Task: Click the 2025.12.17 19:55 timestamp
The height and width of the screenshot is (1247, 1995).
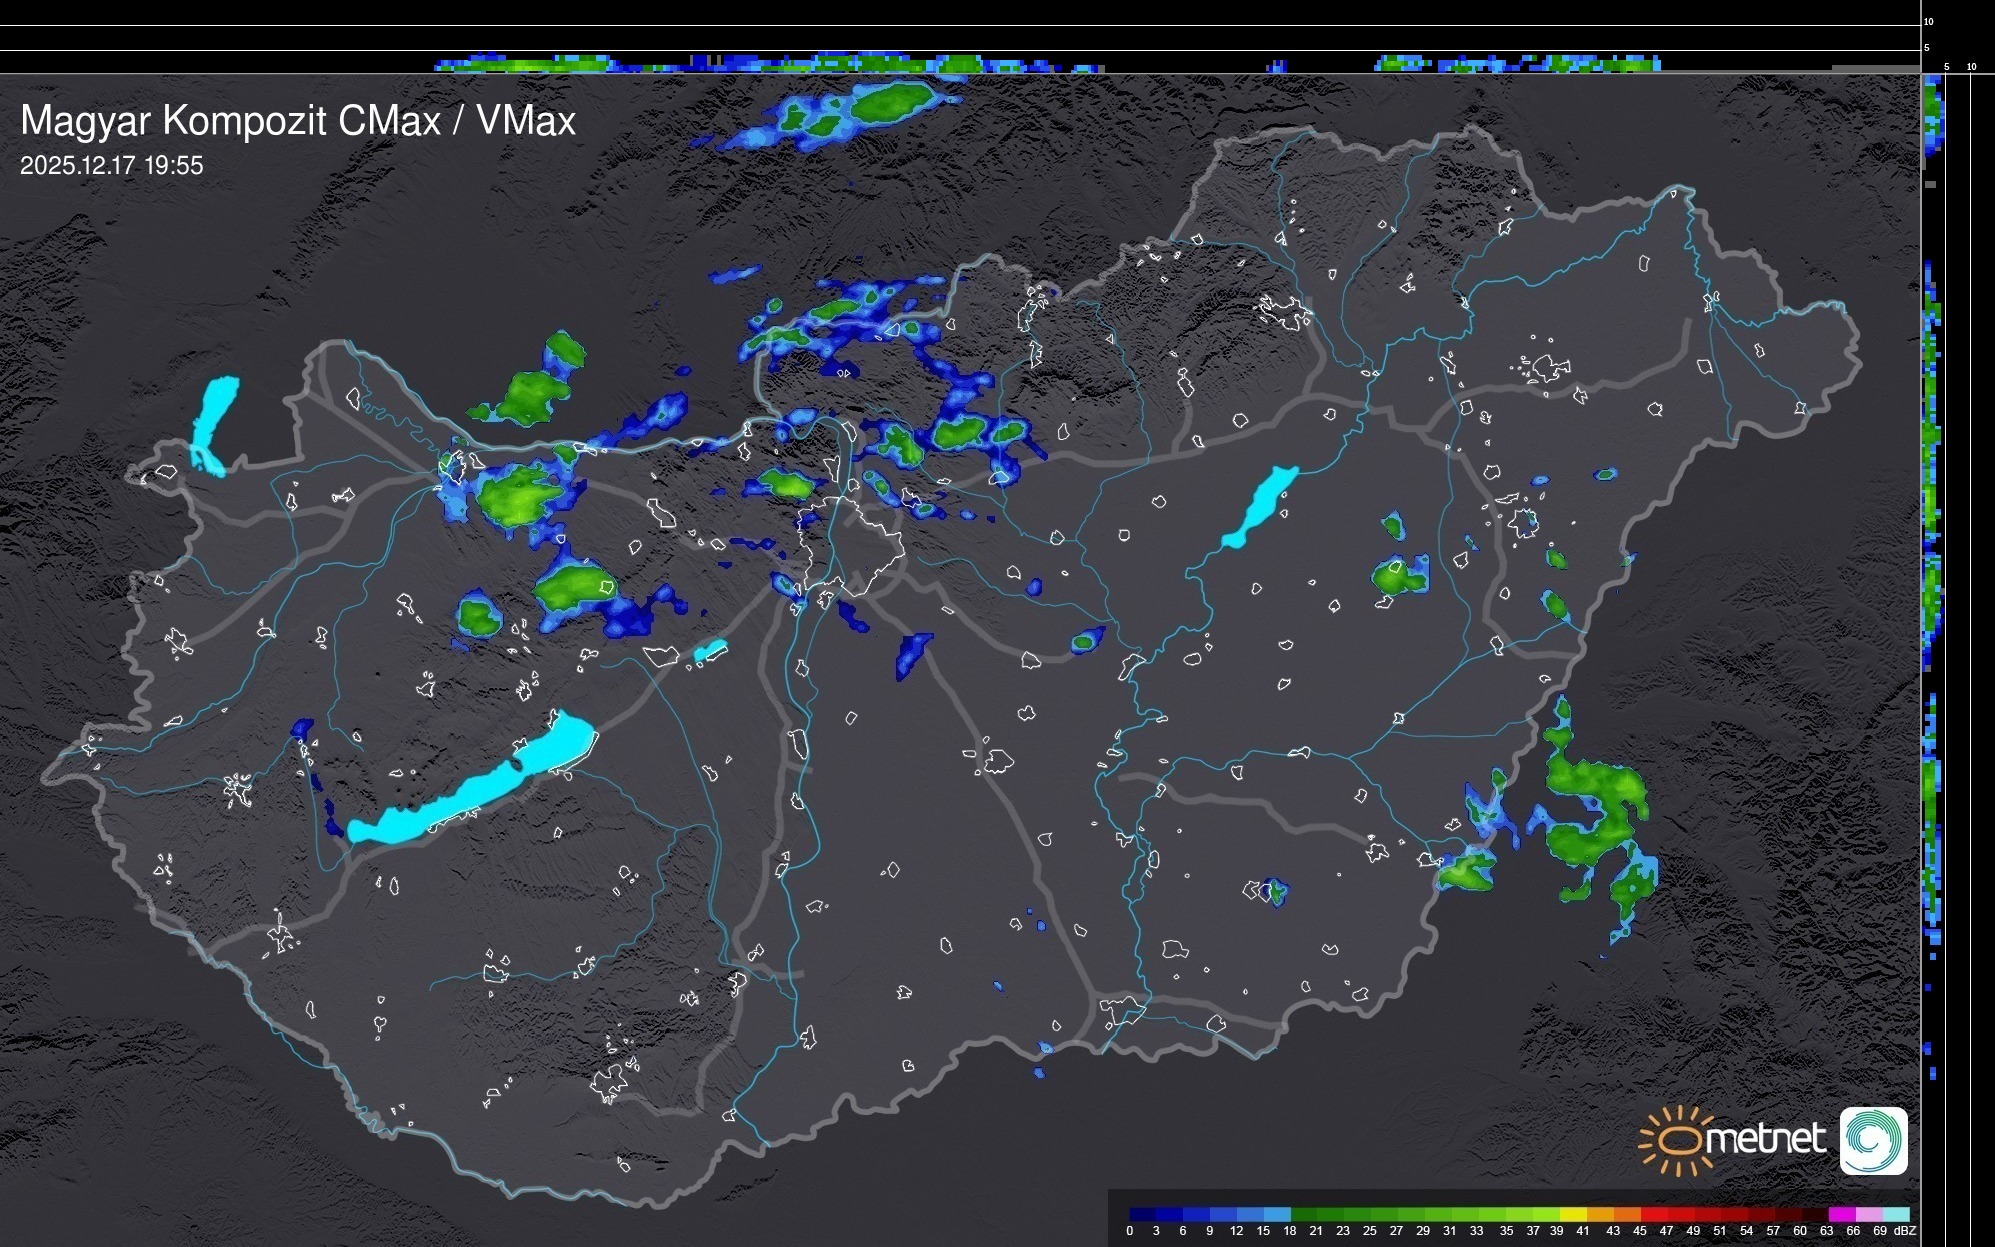Action: click(111, 166)
